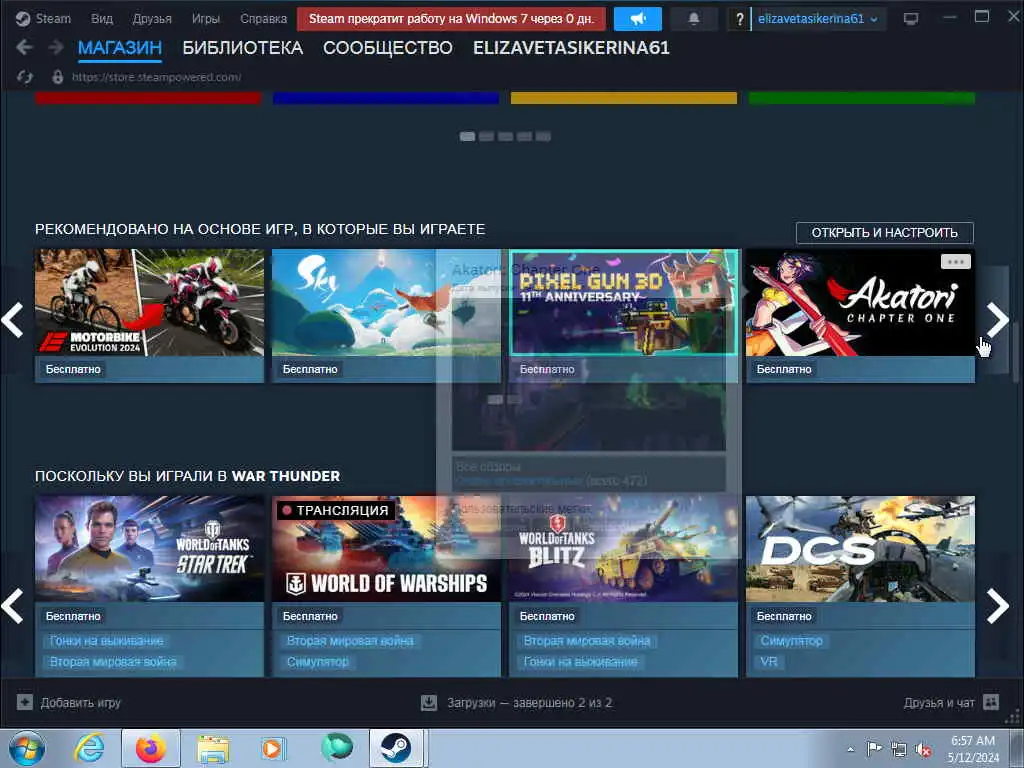1024x768 pixels.
Task: Click the ОТКРЫТЬ И НАСТРОИТЬ button
Action: click(x=884, y=232)
